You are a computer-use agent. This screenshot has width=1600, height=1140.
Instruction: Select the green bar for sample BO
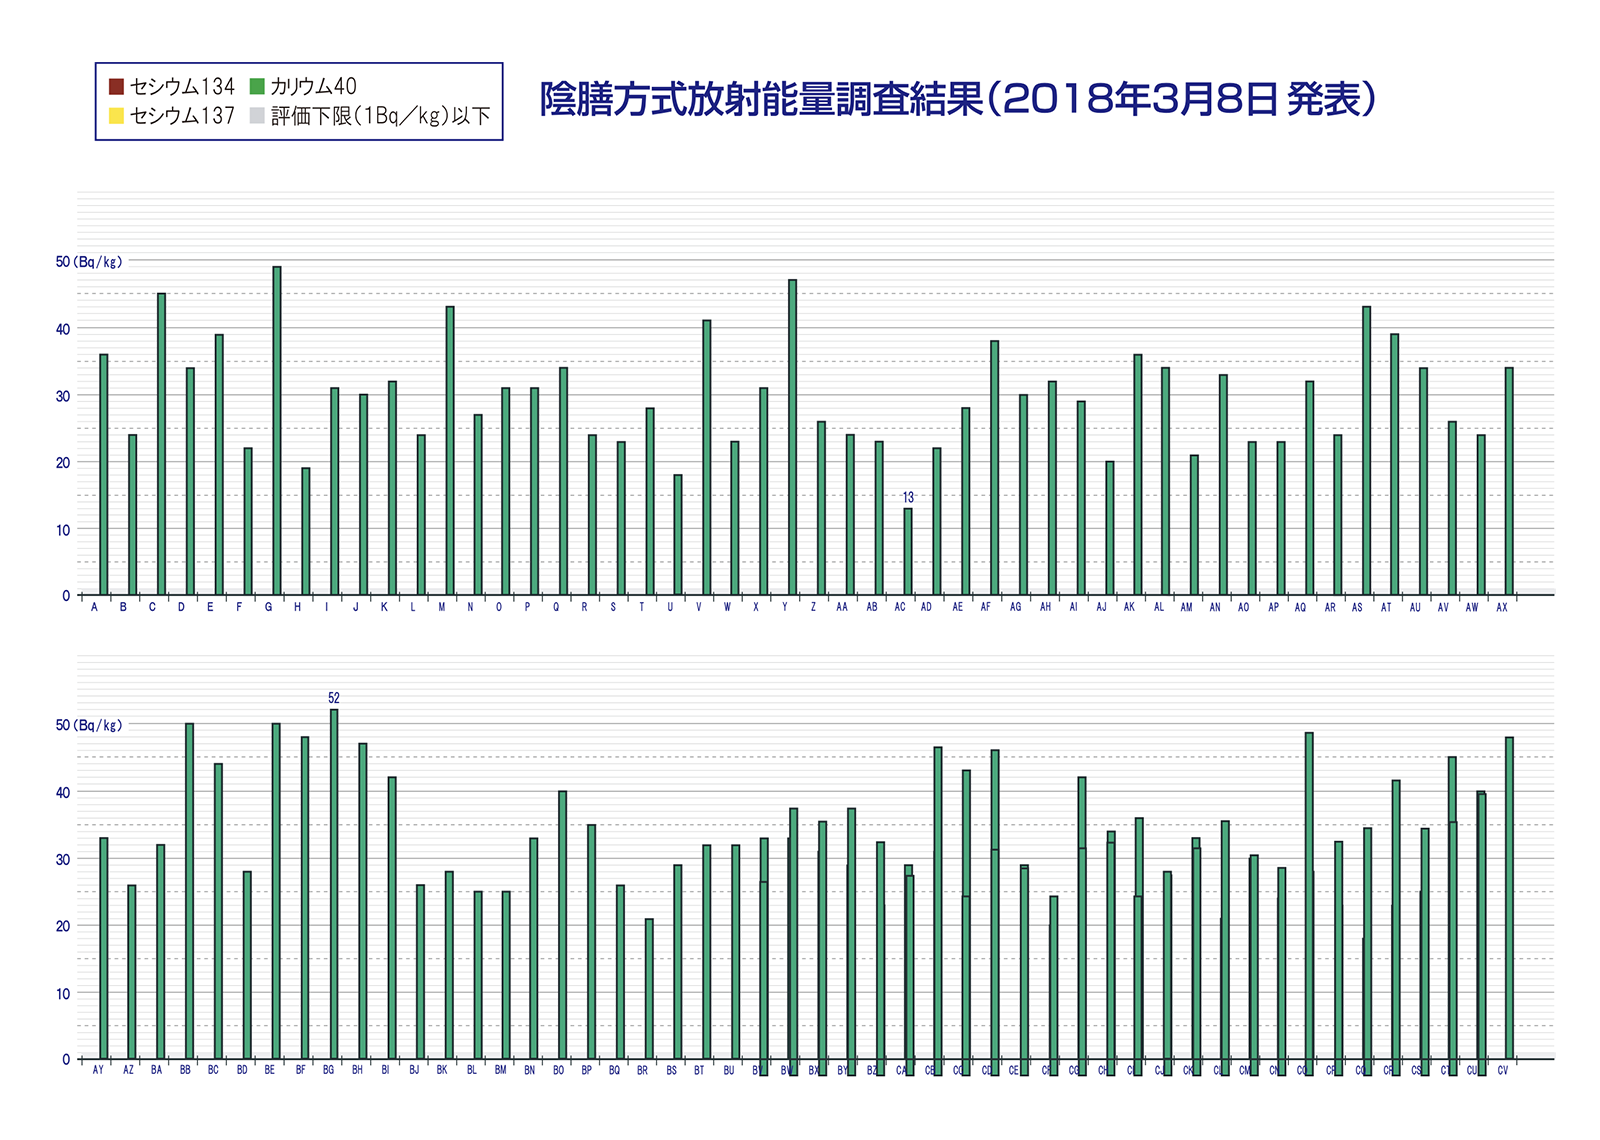[x=562, y=925]
